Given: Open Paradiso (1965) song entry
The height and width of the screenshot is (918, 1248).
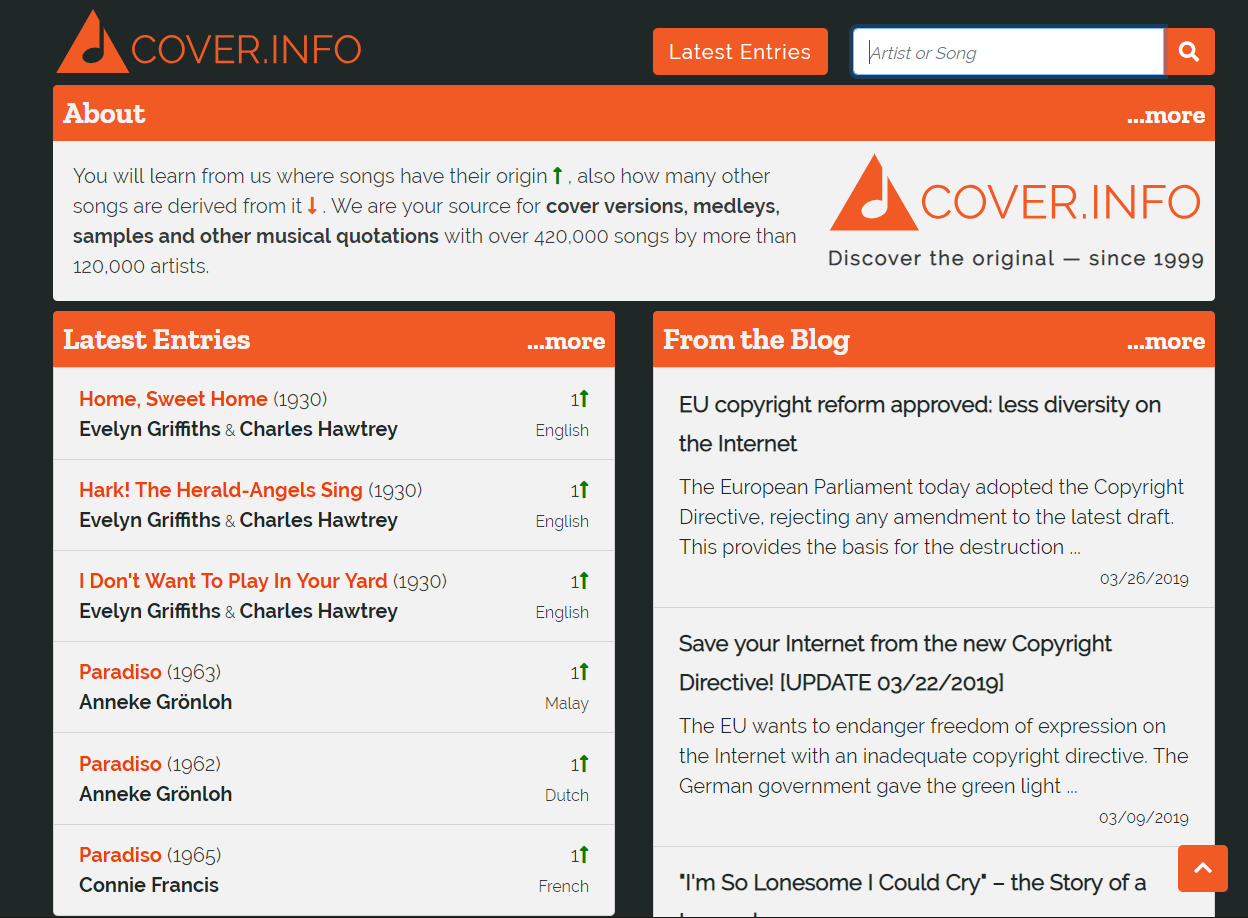Looking at the screenshot, I should pos(120,855).
